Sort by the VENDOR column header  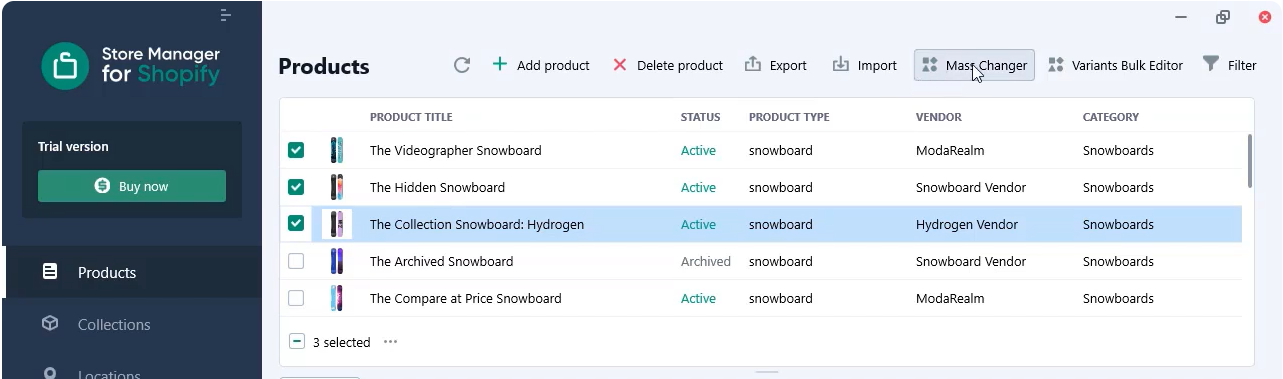938,117
